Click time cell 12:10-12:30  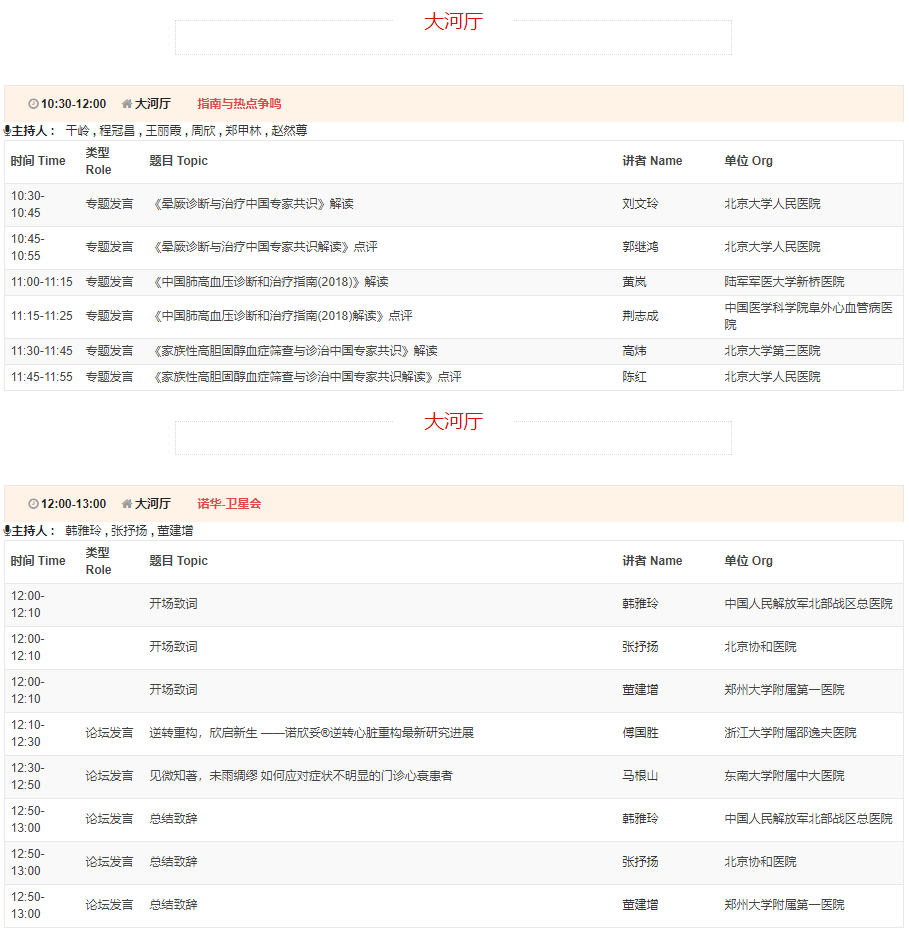28,733
